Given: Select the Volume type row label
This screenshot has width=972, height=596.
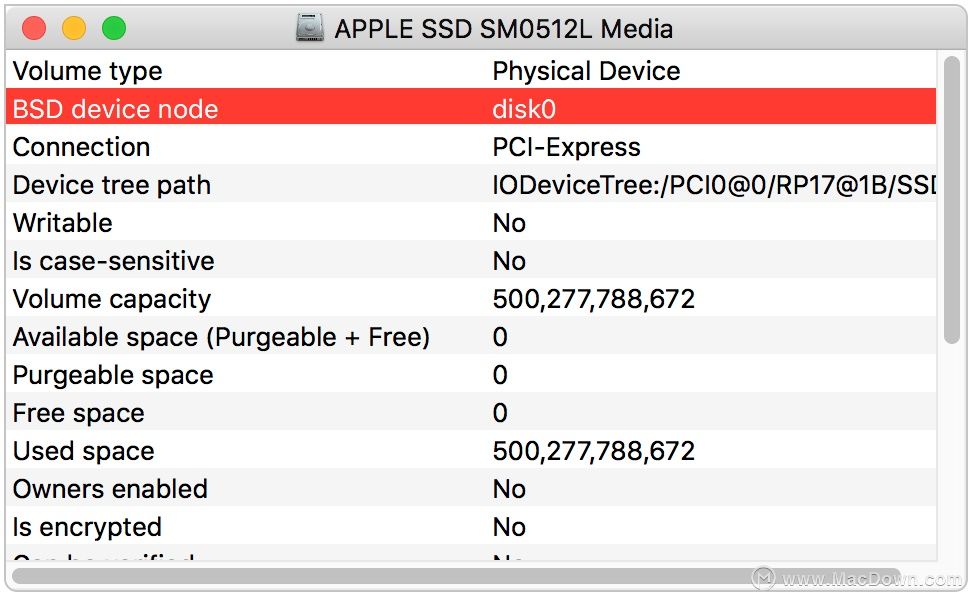Looking at the screenshot, I should coord(87,71).
